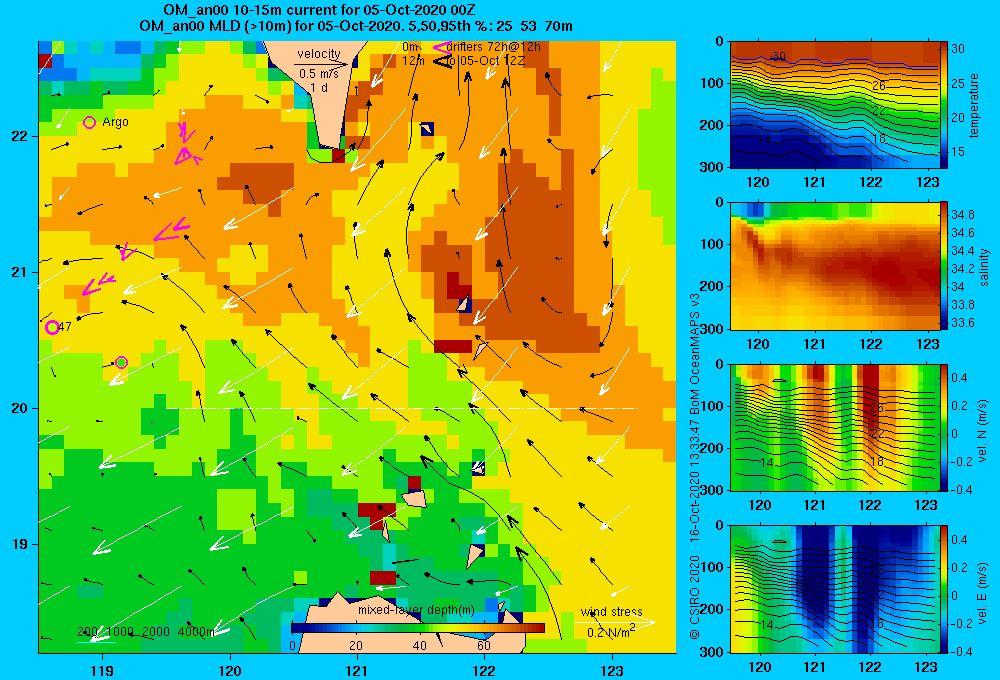Click latitude label 19 on main map axis

coord(19,544)
